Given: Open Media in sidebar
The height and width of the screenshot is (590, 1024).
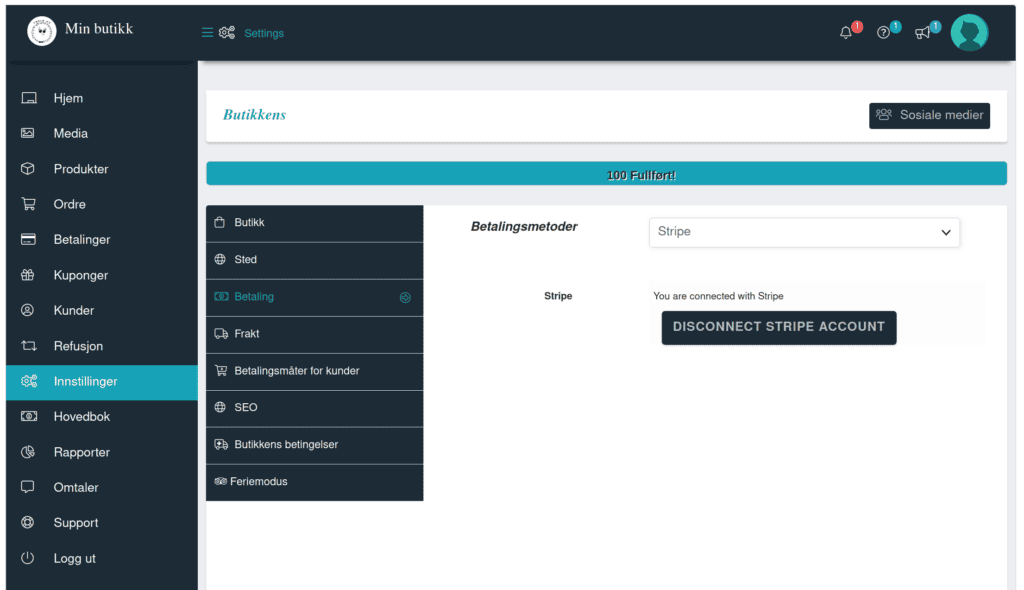Looking at the screenshot, I should [x=102, y=133].
